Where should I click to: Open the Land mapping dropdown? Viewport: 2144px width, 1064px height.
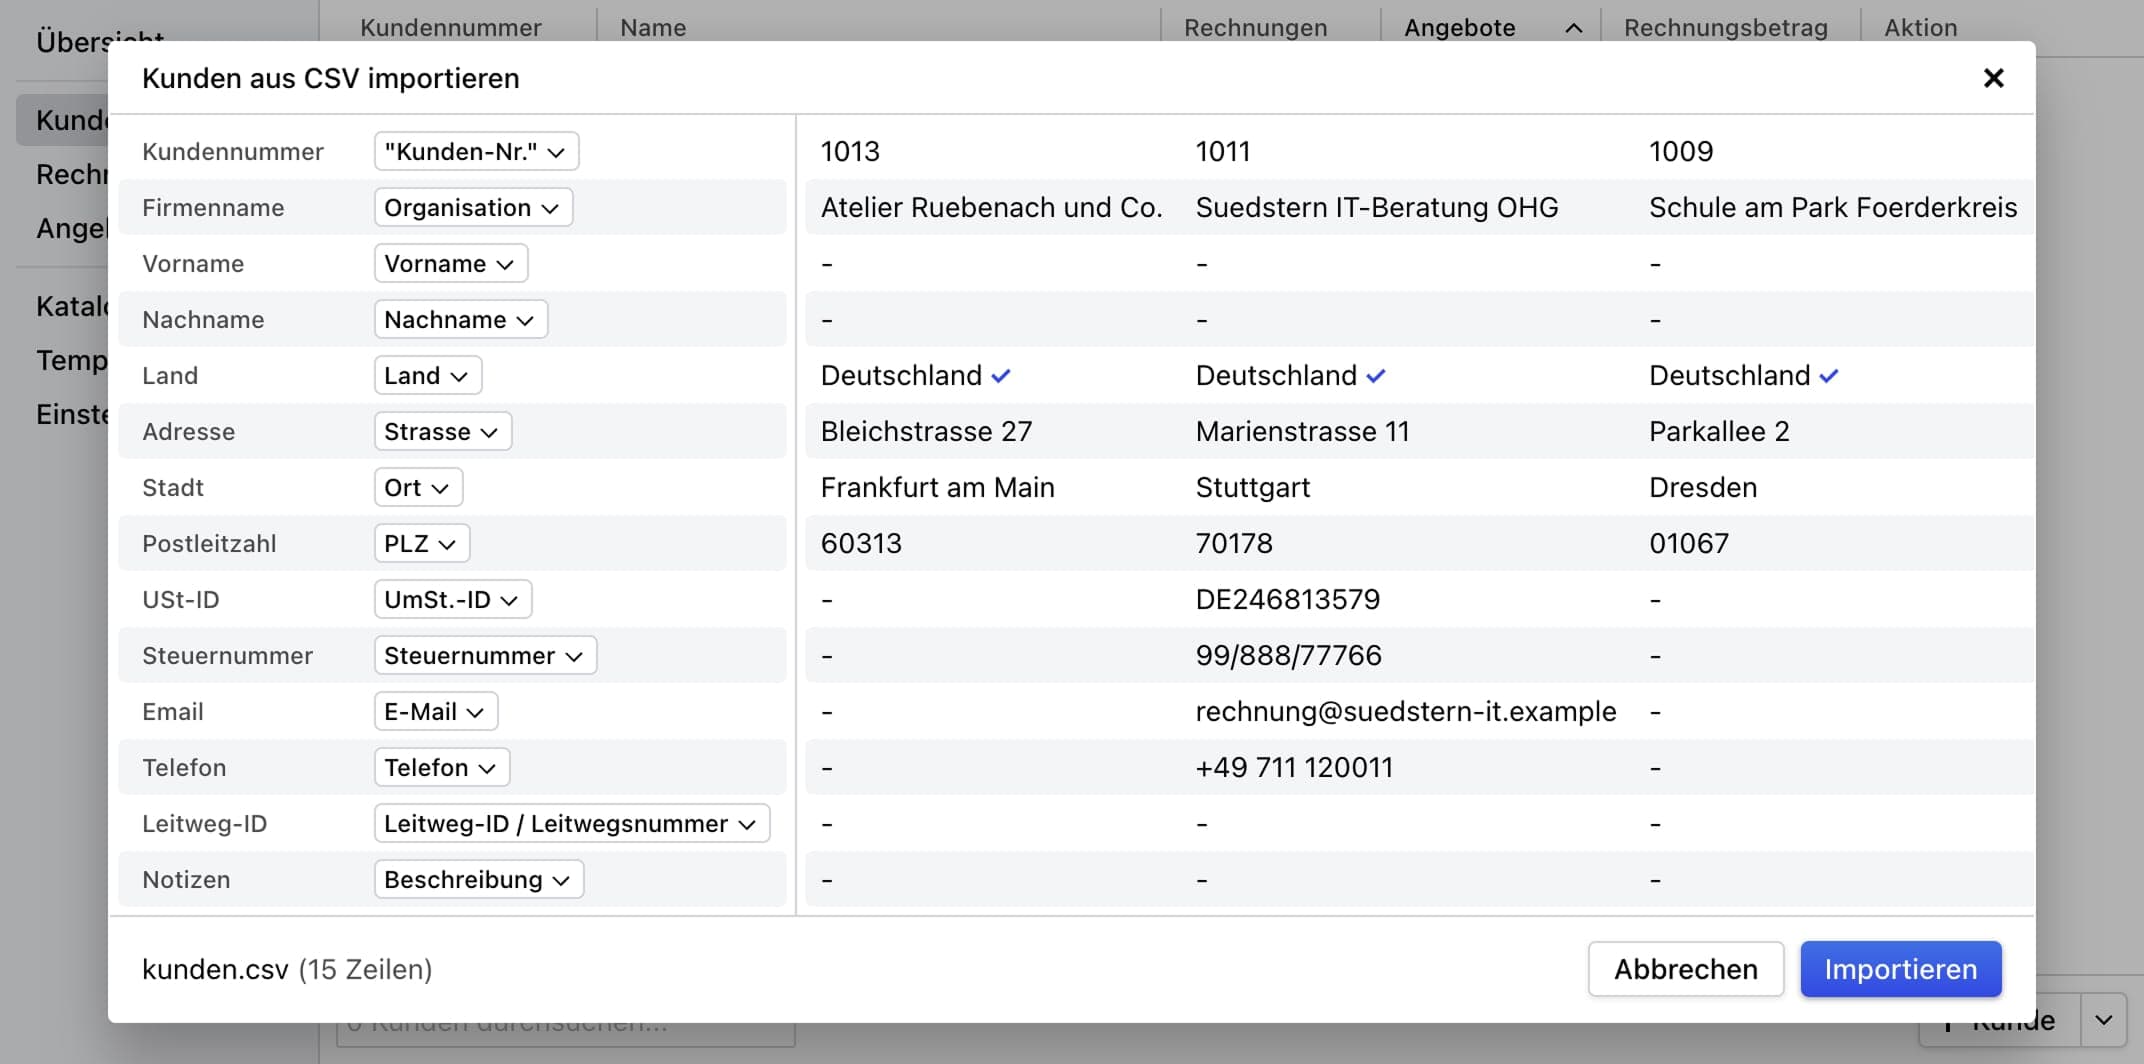pyautogui.click(x=427, y=375)
